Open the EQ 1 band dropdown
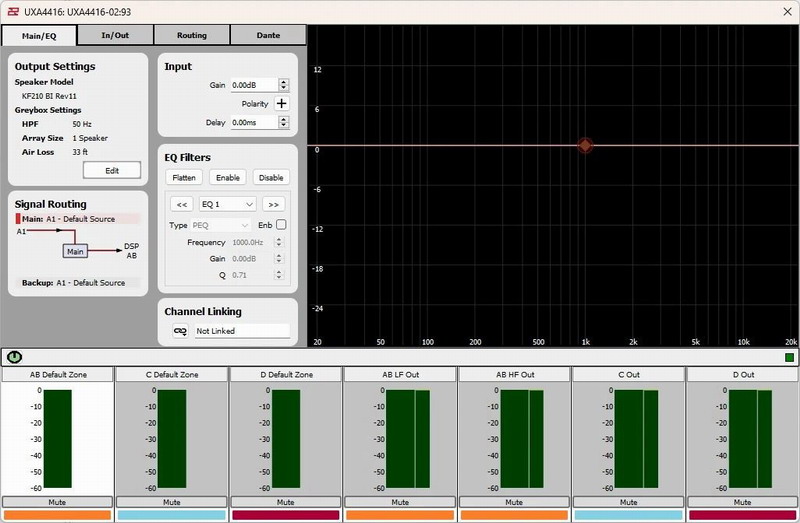 [228, 204]
